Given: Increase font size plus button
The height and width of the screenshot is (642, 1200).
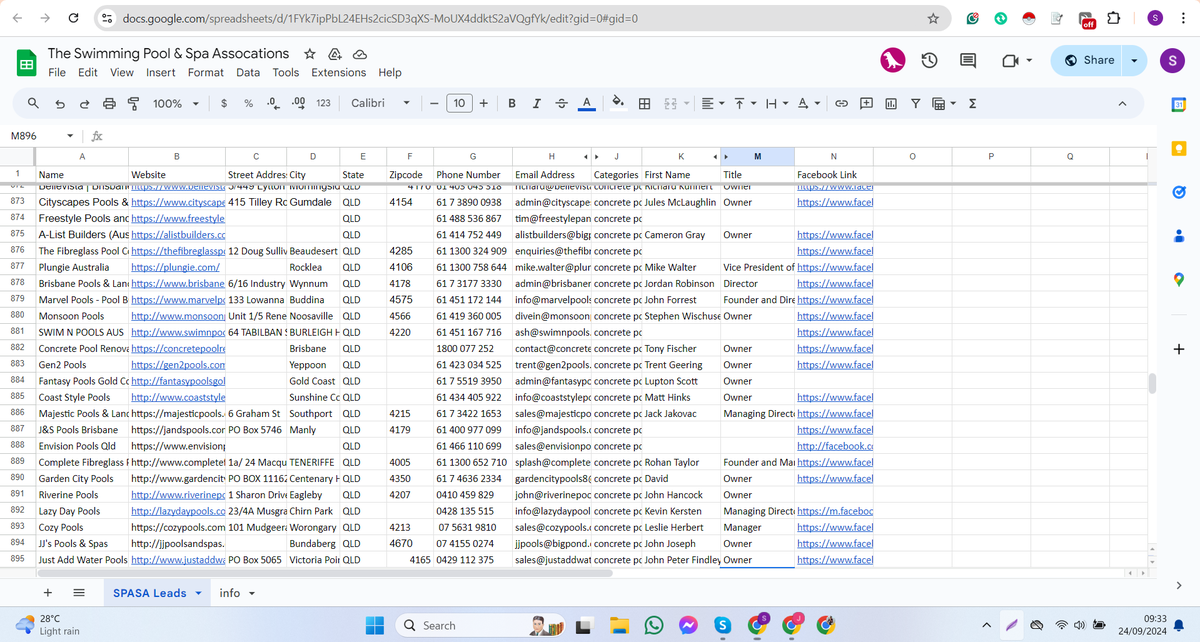Looking at the screenshot, I should pyautogui.click(x=484, y=103).
